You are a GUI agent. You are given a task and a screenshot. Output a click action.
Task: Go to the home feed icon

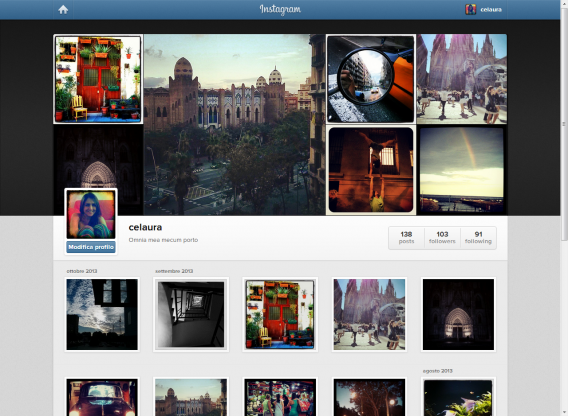(x=63, y=9)
